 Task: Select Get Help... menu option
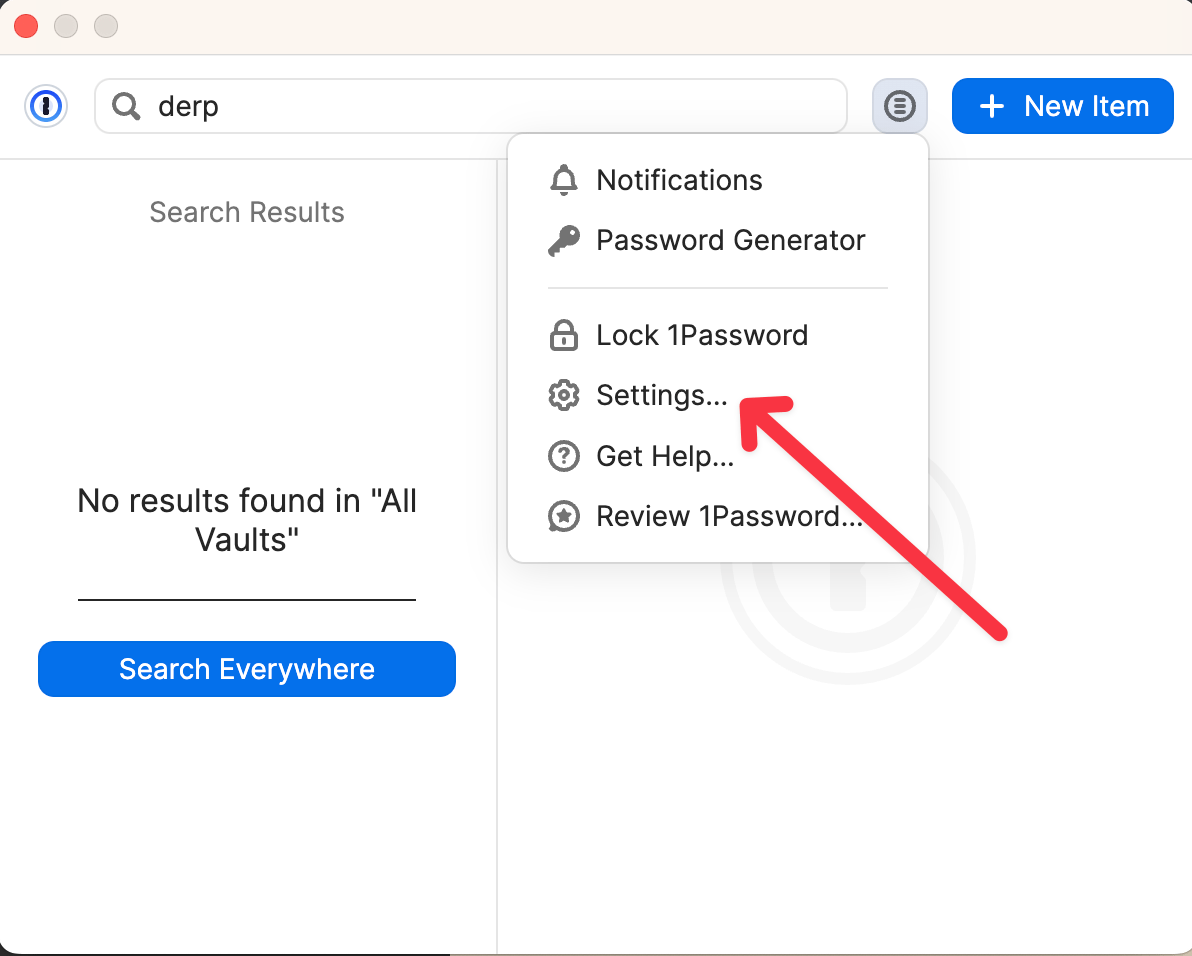click(665, 456)
